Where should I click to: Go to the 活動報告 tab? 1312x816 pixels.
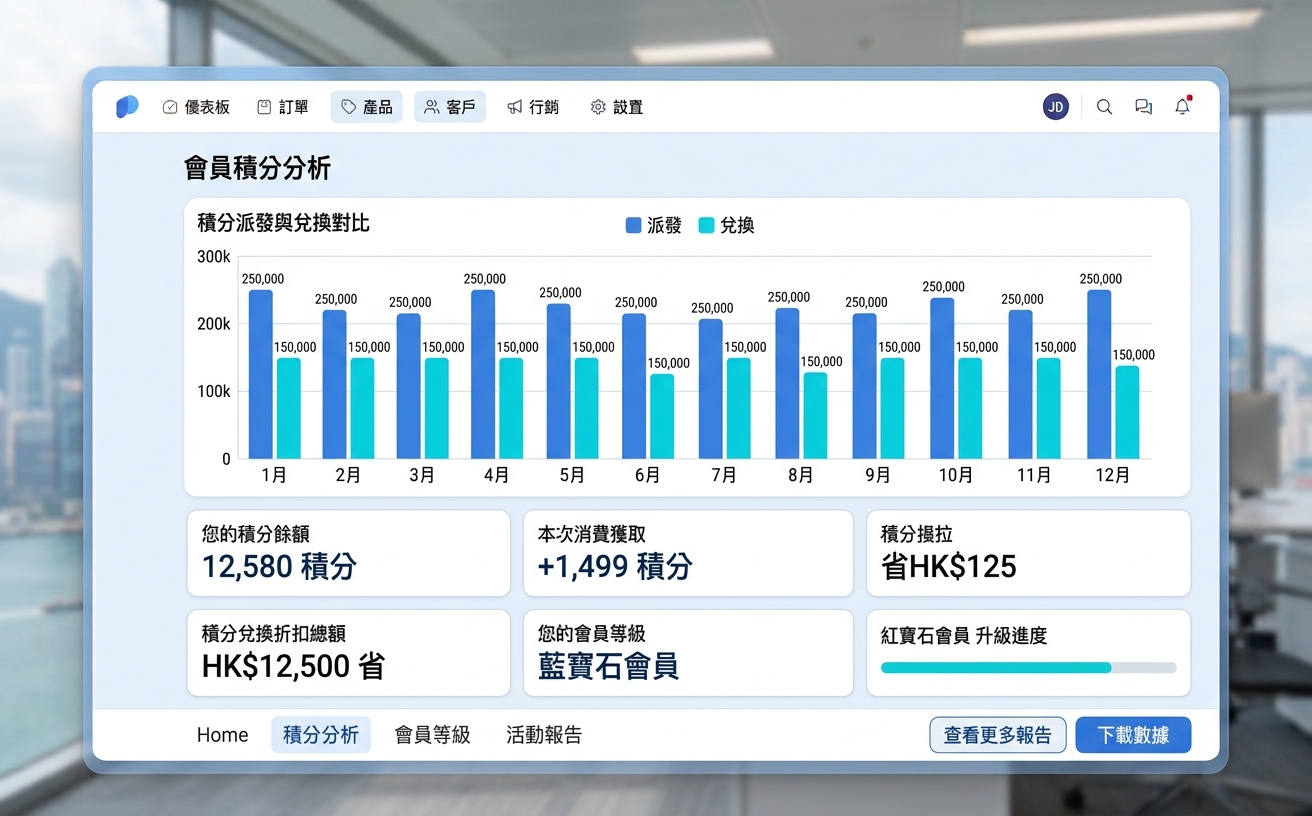tap(544, 735)
